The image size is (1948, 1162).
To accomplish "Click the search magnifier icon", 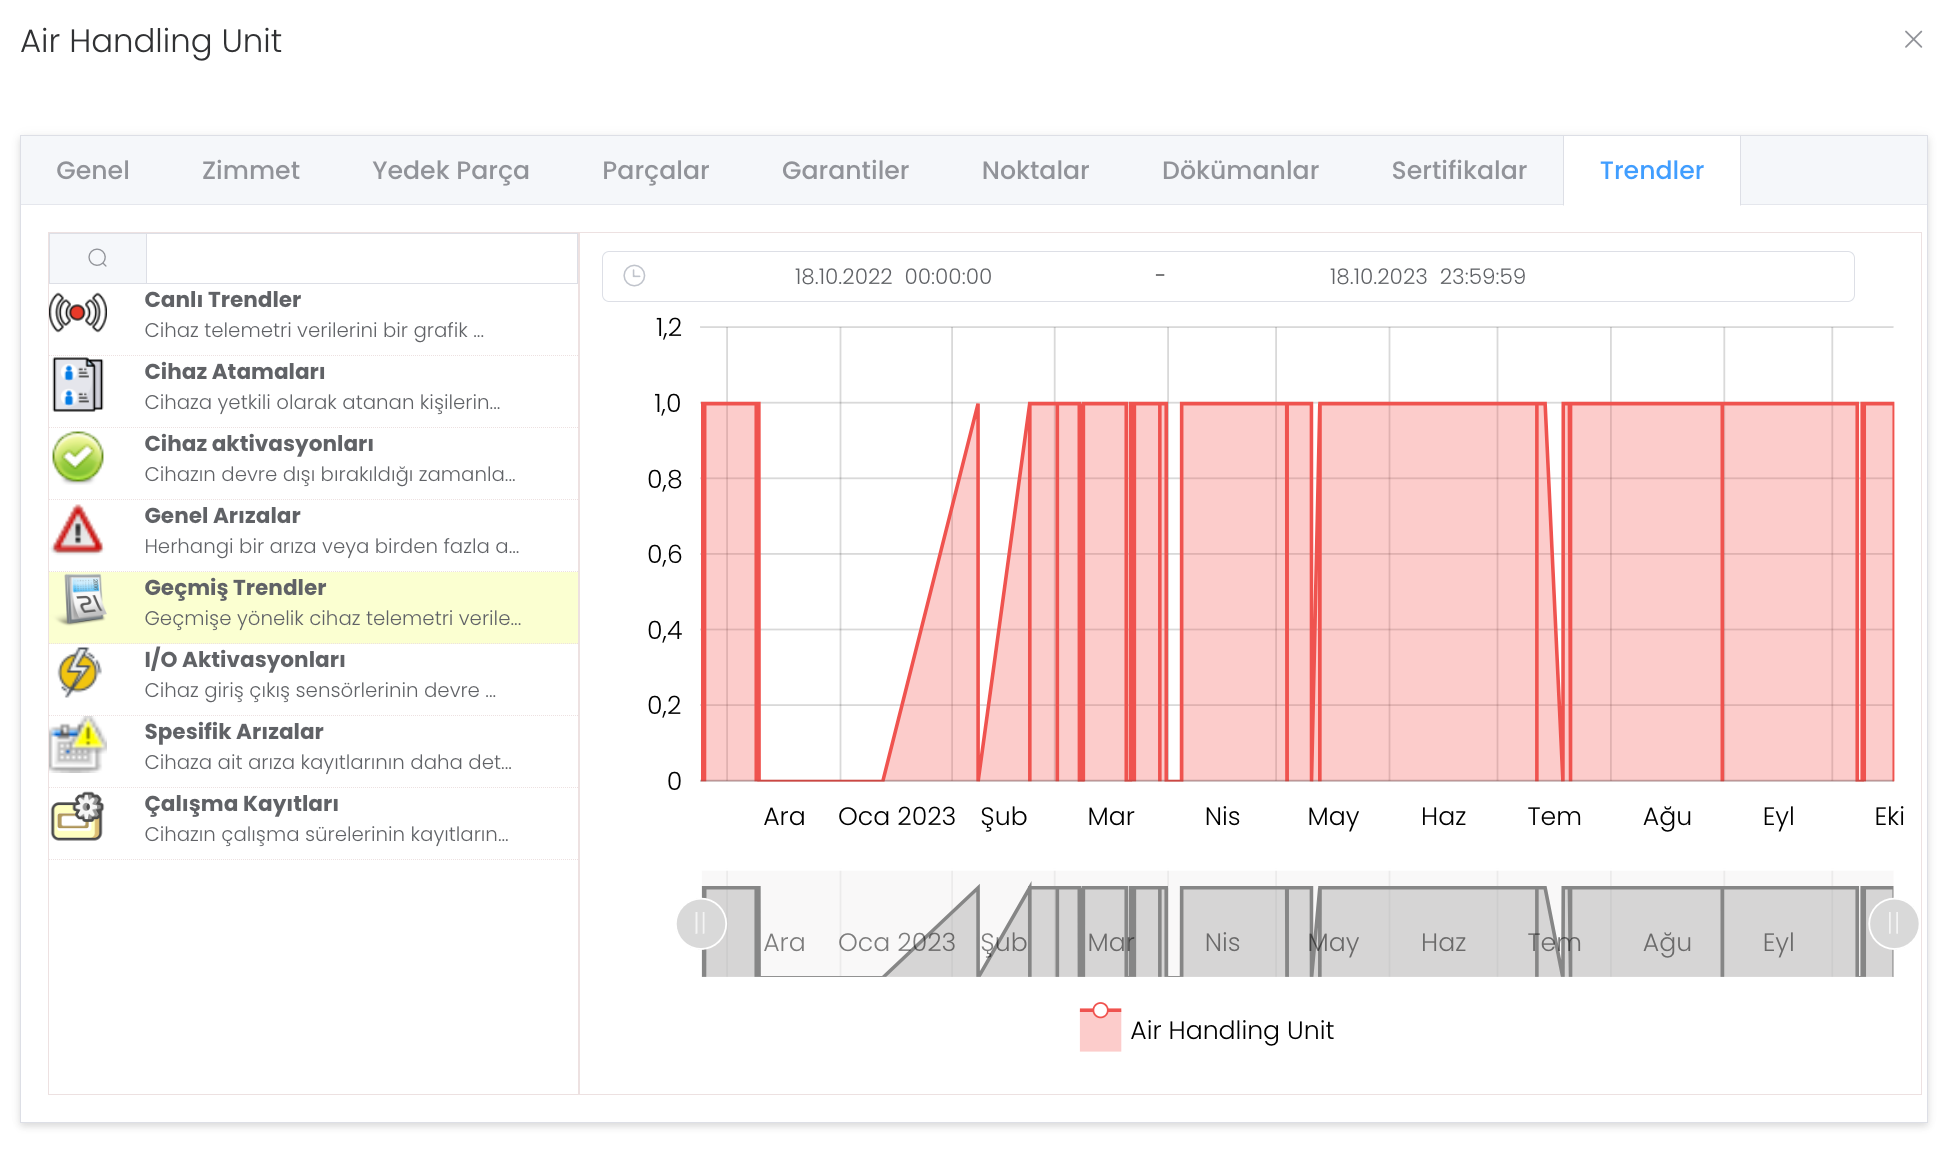I will 98,258.
